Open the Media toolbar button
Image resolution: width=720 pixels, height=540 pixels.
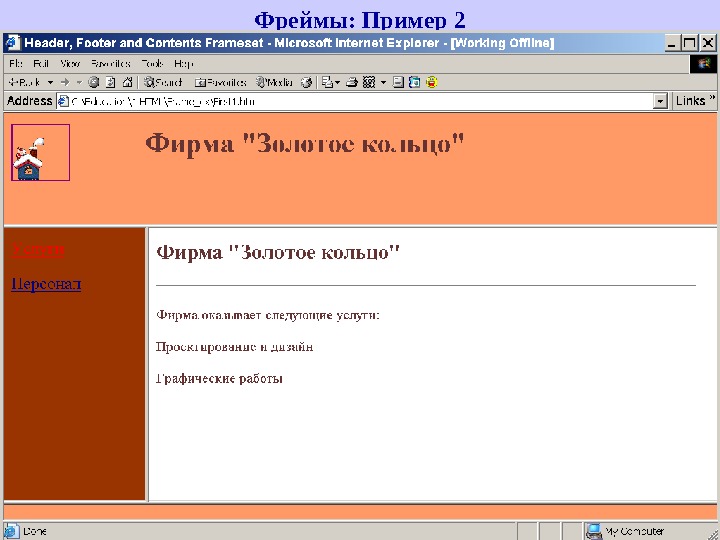pos(274,82)
